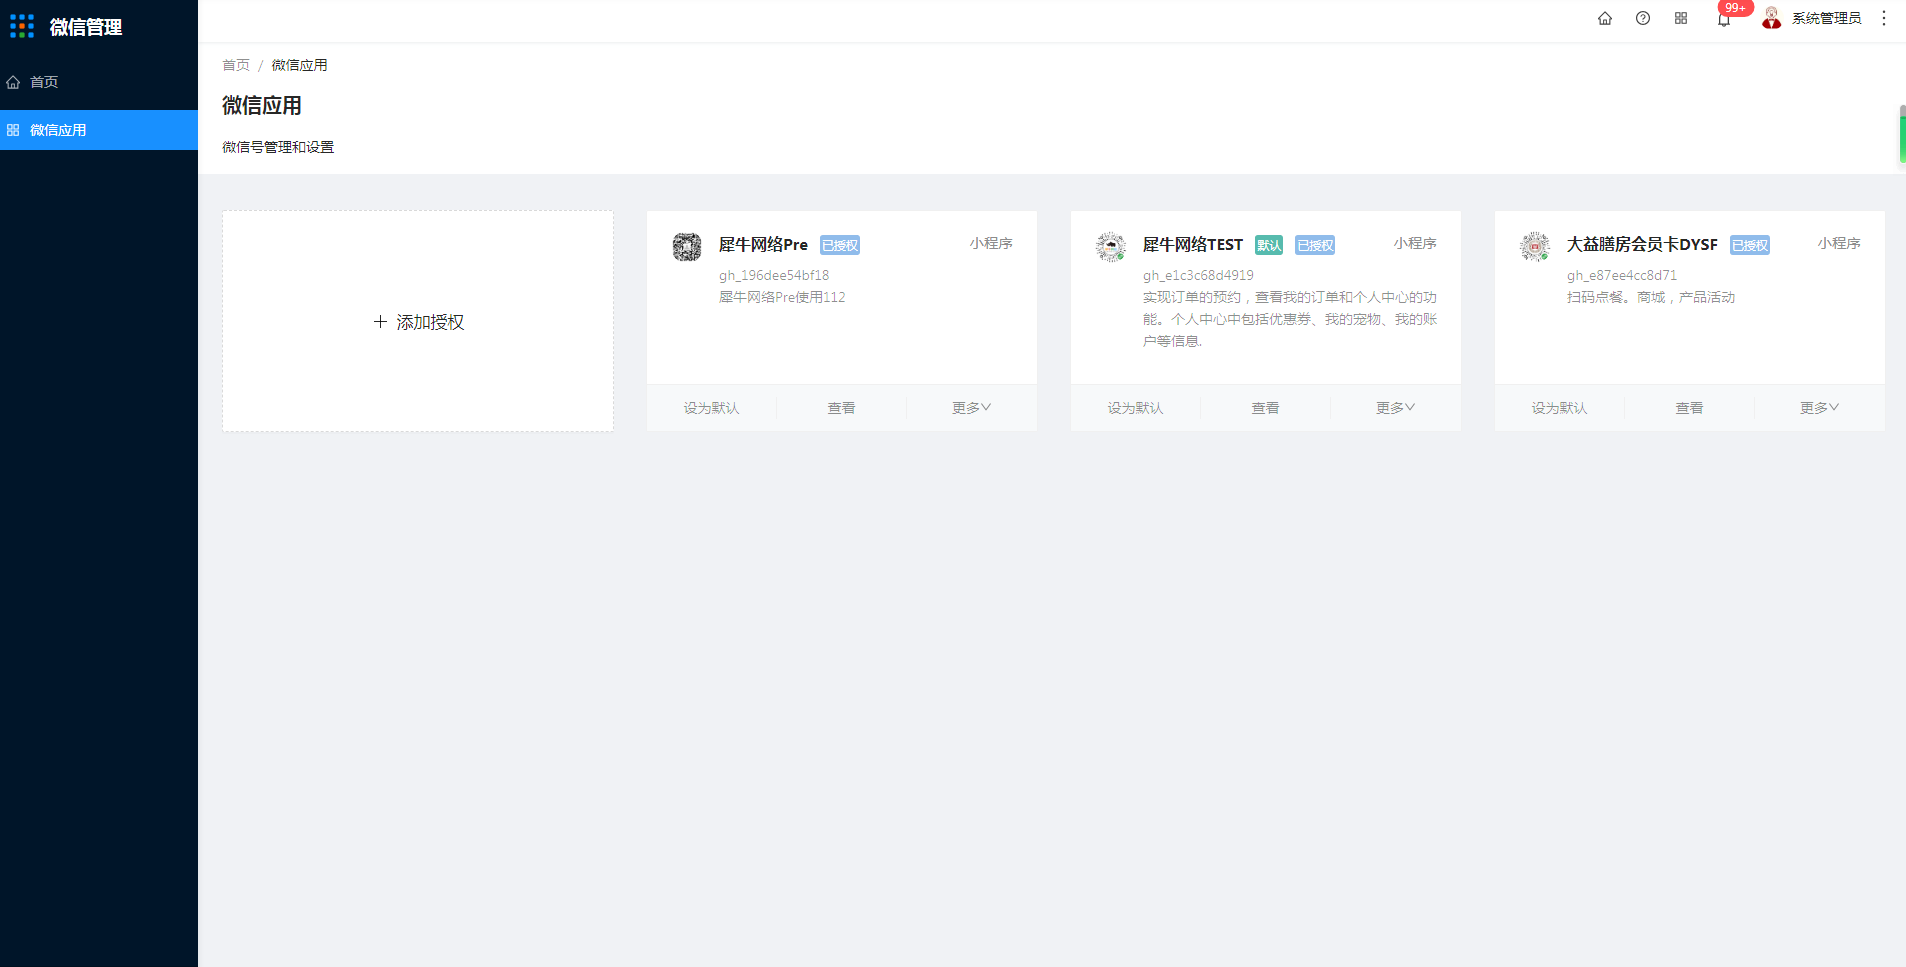Click the green 默认 tag on 犀牛网络TEST

coord(1269,245)
